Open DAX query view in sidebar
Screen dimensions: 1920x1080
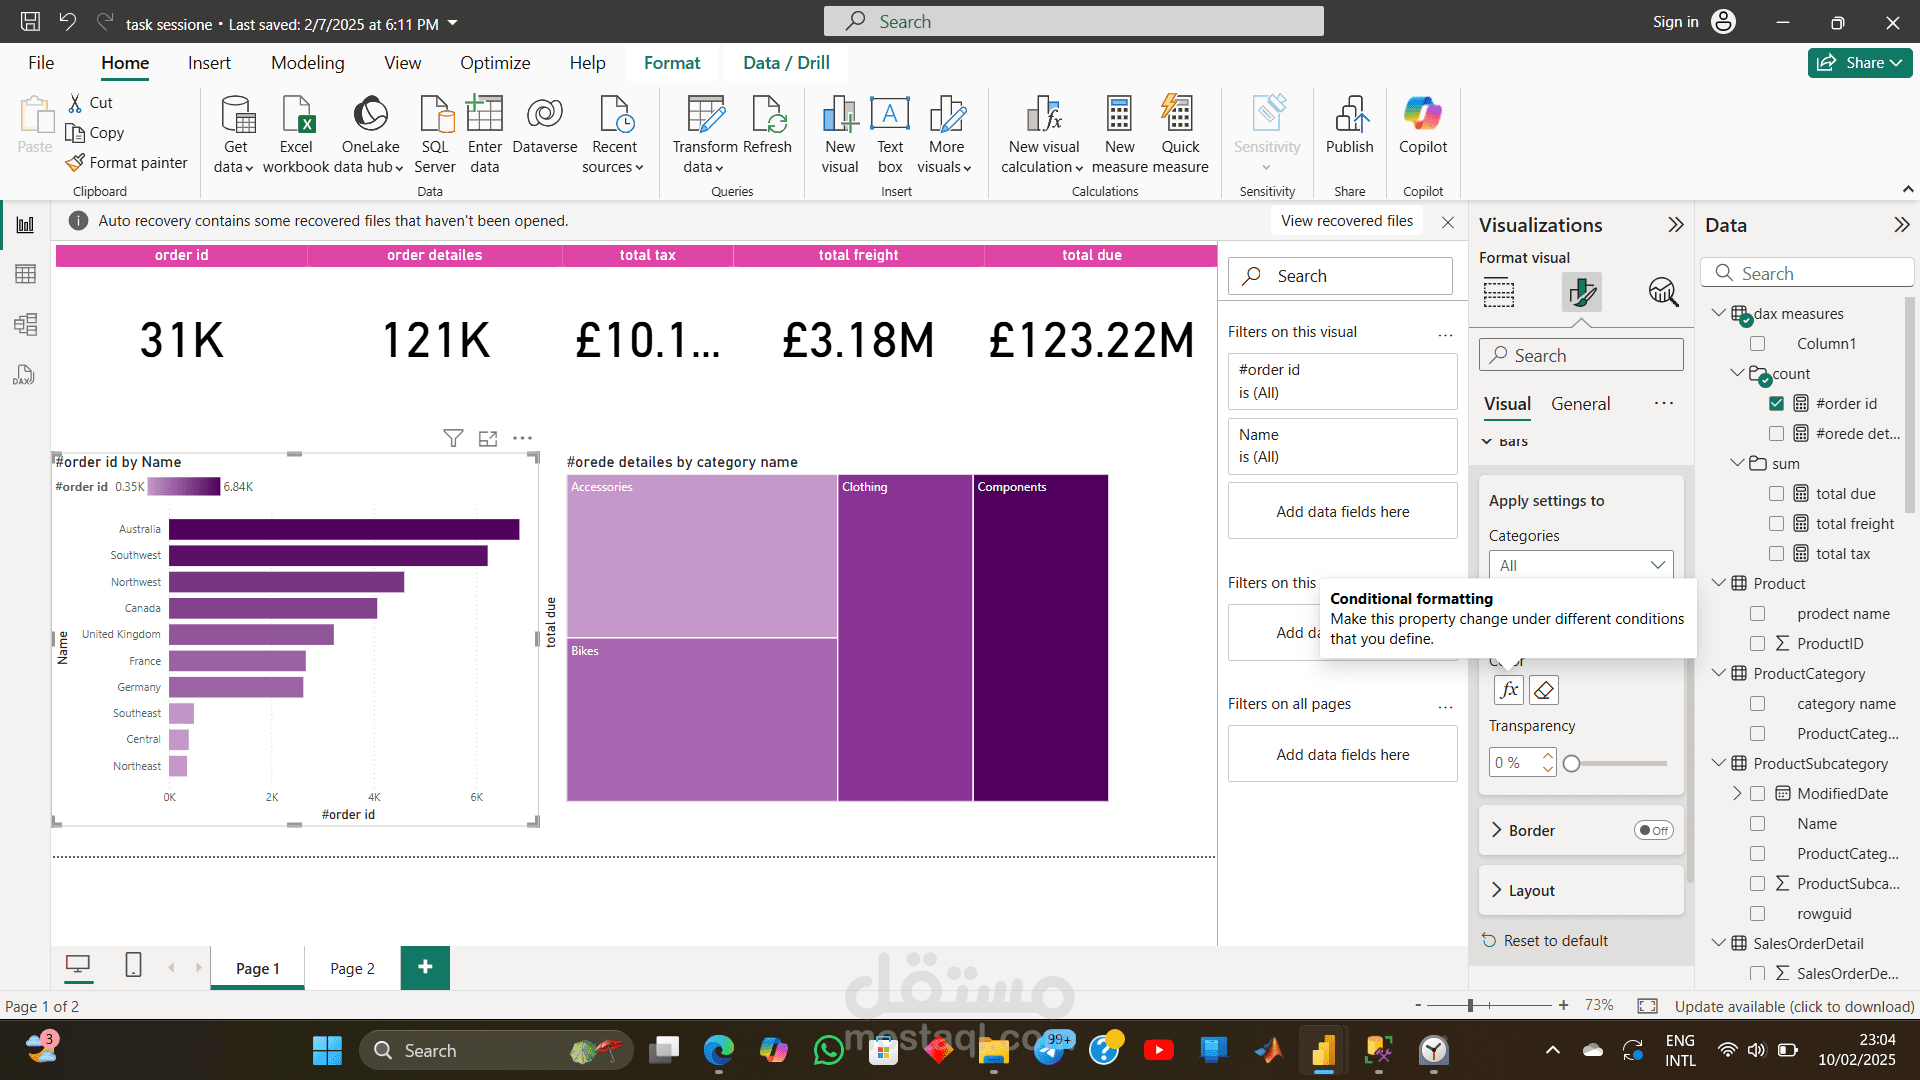[x=25, y=375]
